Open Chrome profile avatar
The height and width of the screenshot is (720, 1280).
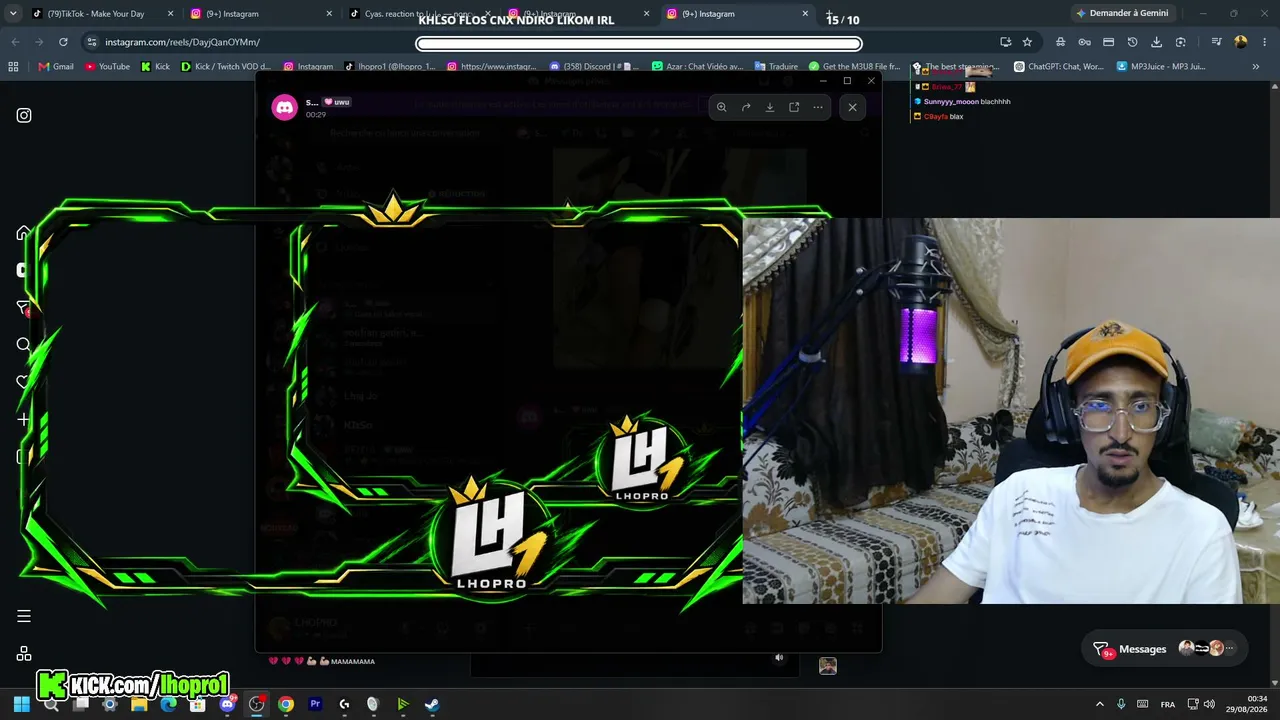click(x=1241, y=42)
